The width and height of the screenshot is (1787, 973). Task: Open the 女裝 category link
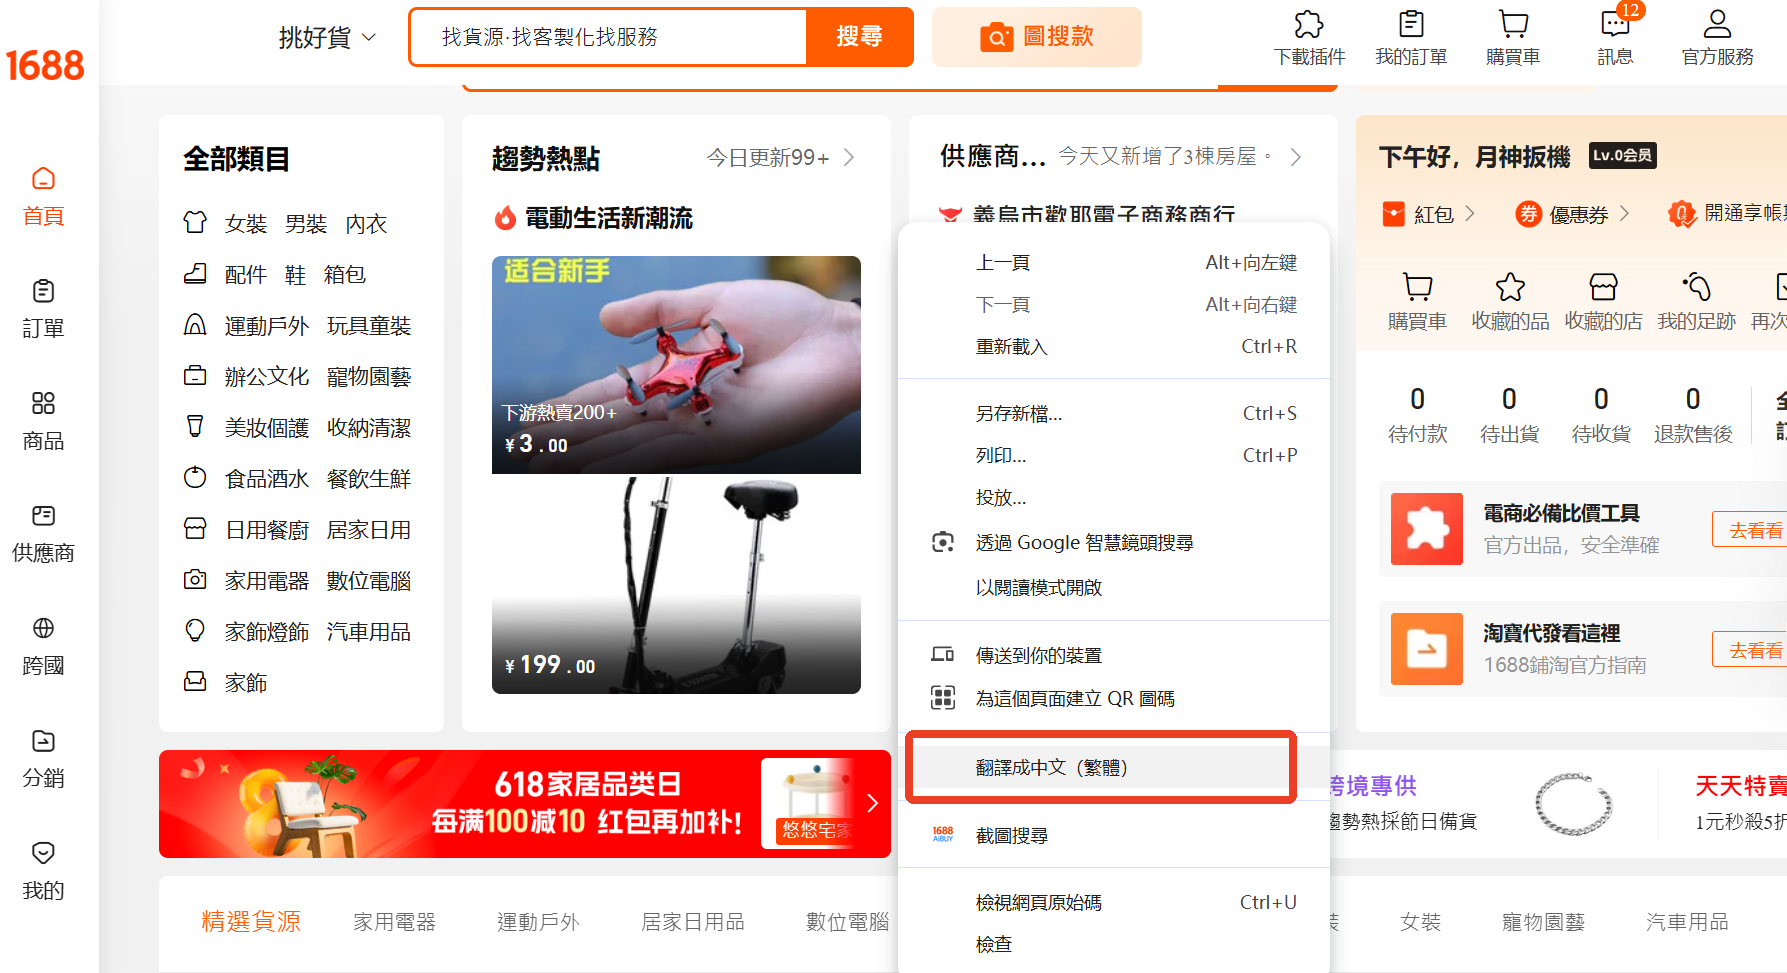click(246, 224)
